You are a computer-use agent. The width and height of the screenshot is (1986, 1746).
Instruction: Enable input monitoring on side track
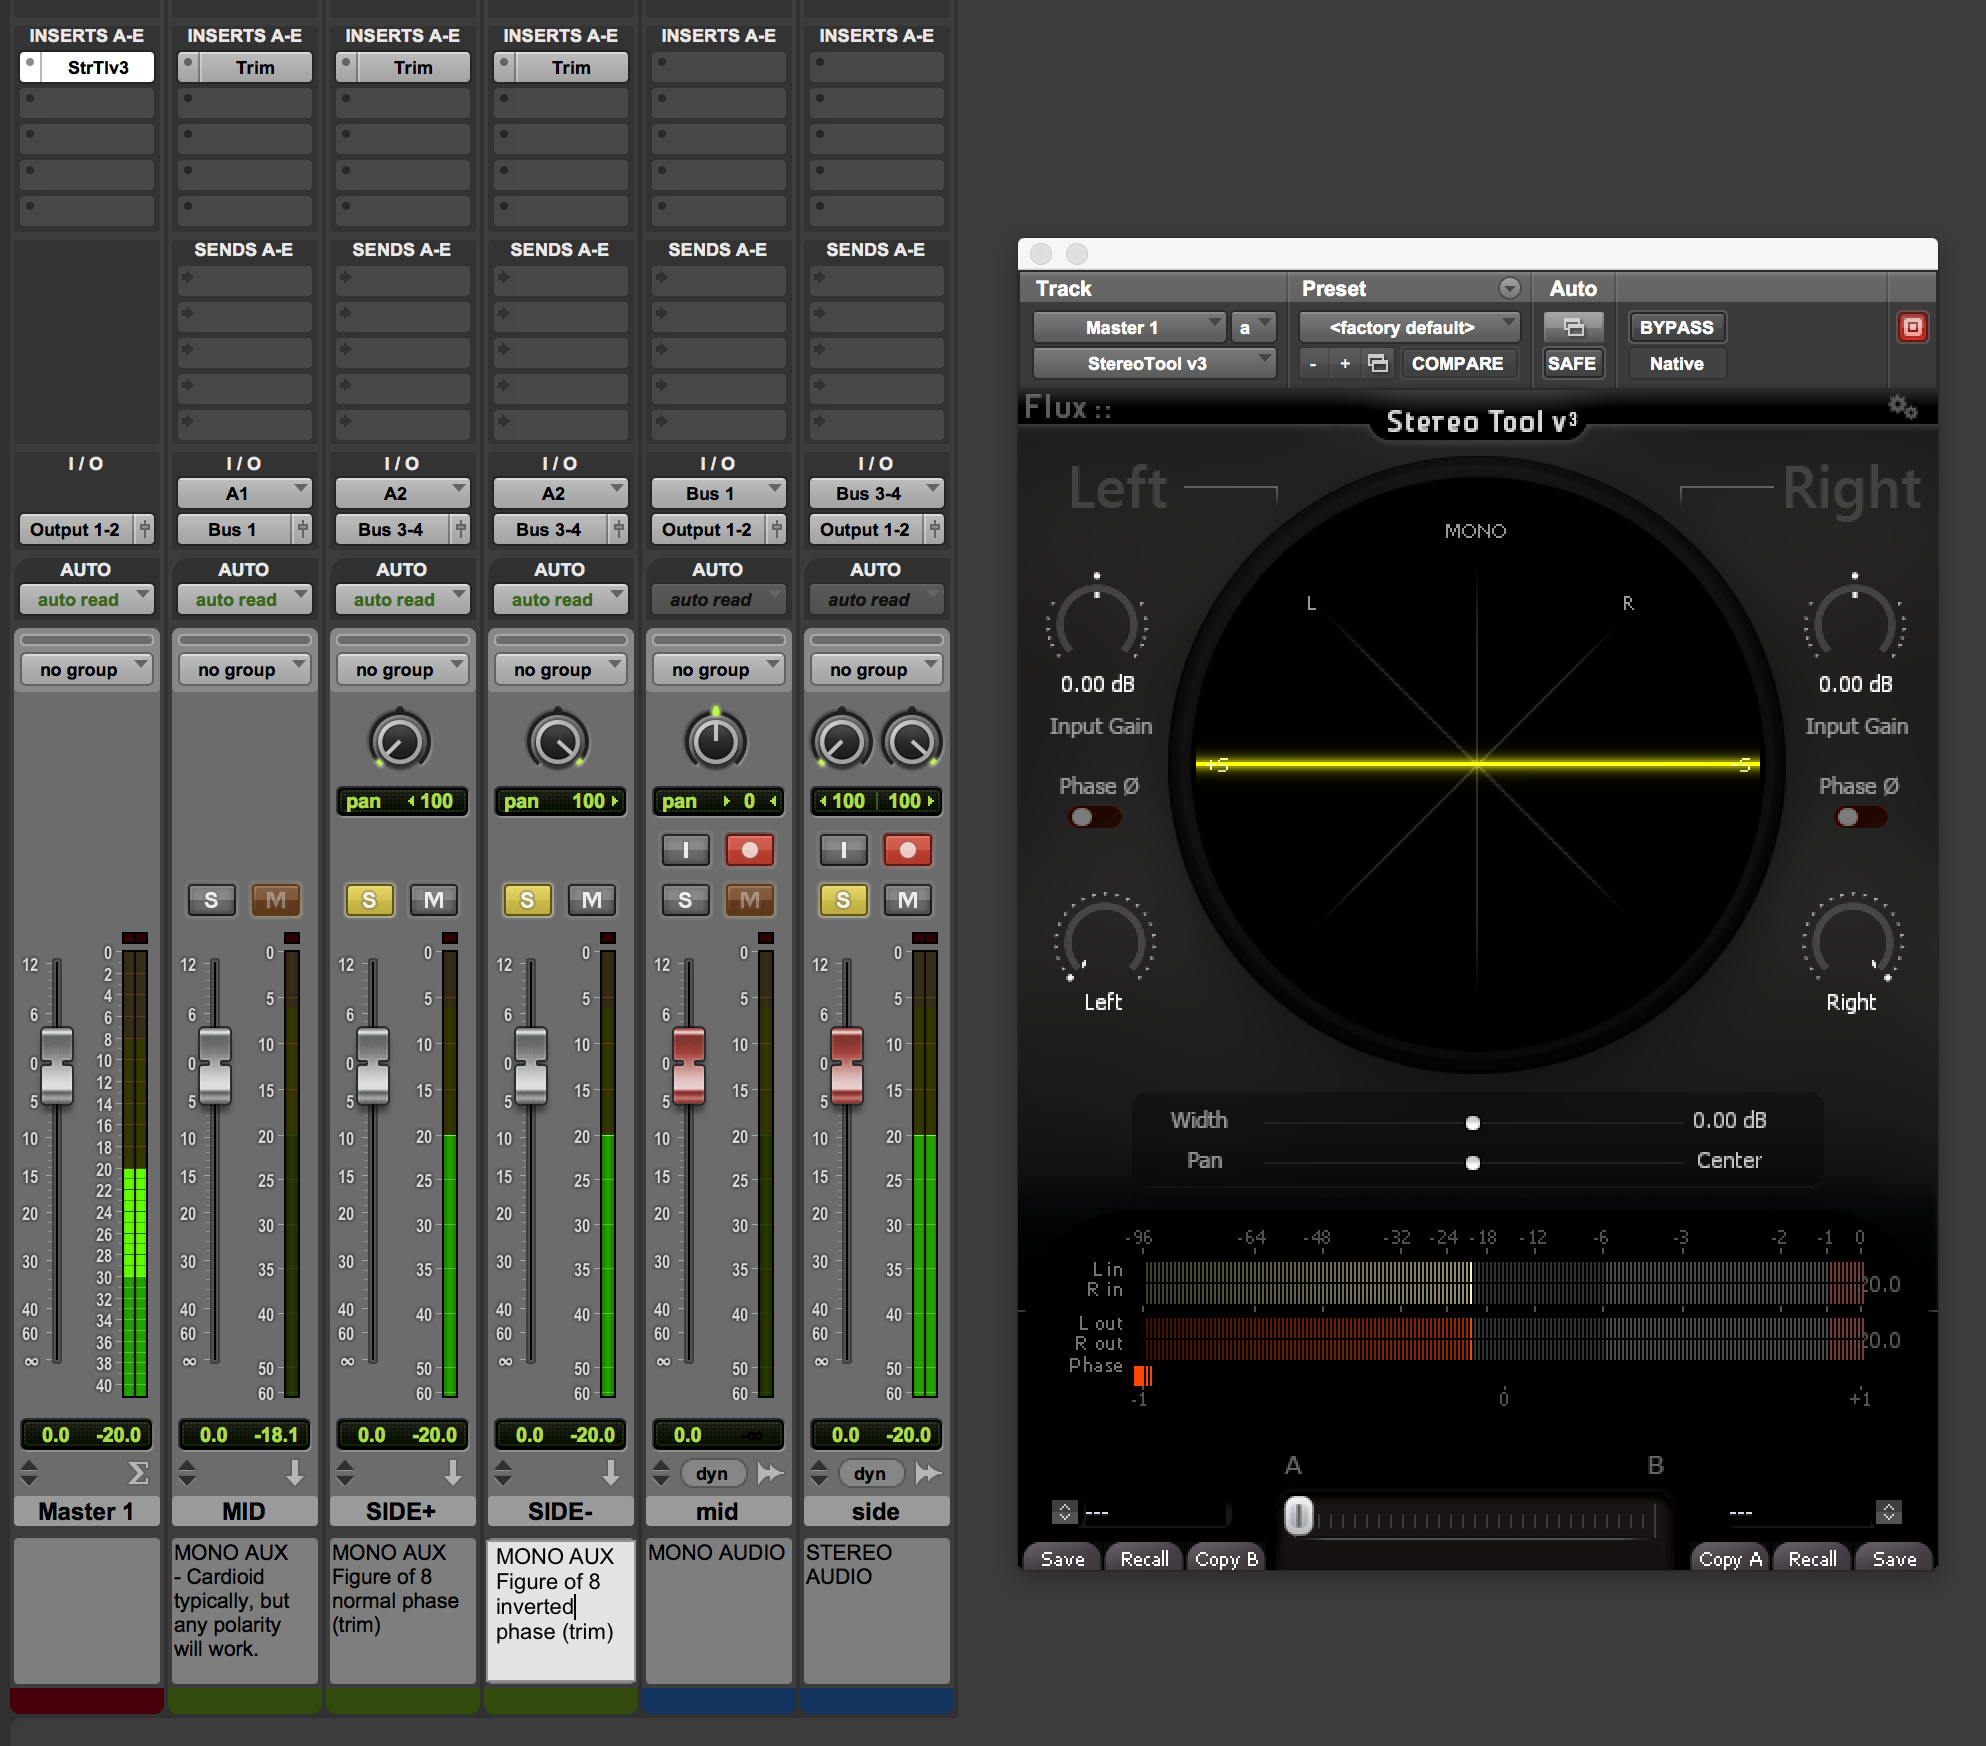[843, 850]
